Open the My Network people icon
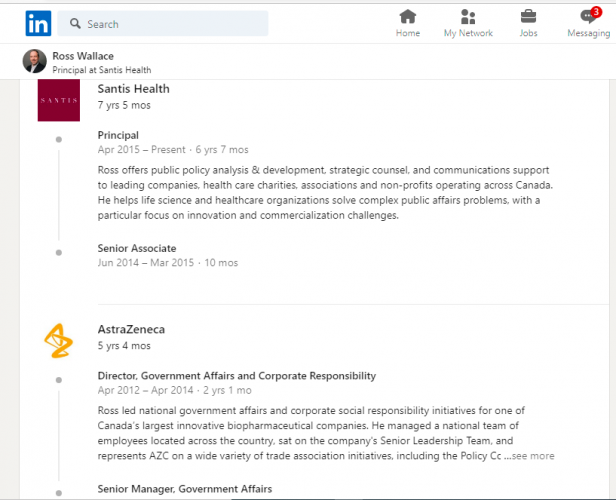Image resolution: width=616 pixels, height=500 pixels. [468, 17]
